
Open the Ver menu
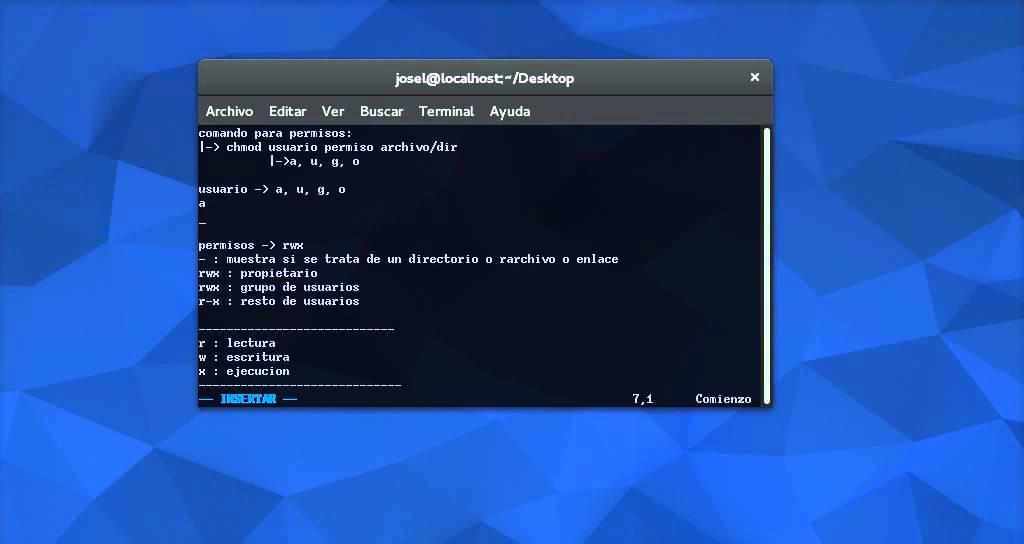tap(332, 112)
